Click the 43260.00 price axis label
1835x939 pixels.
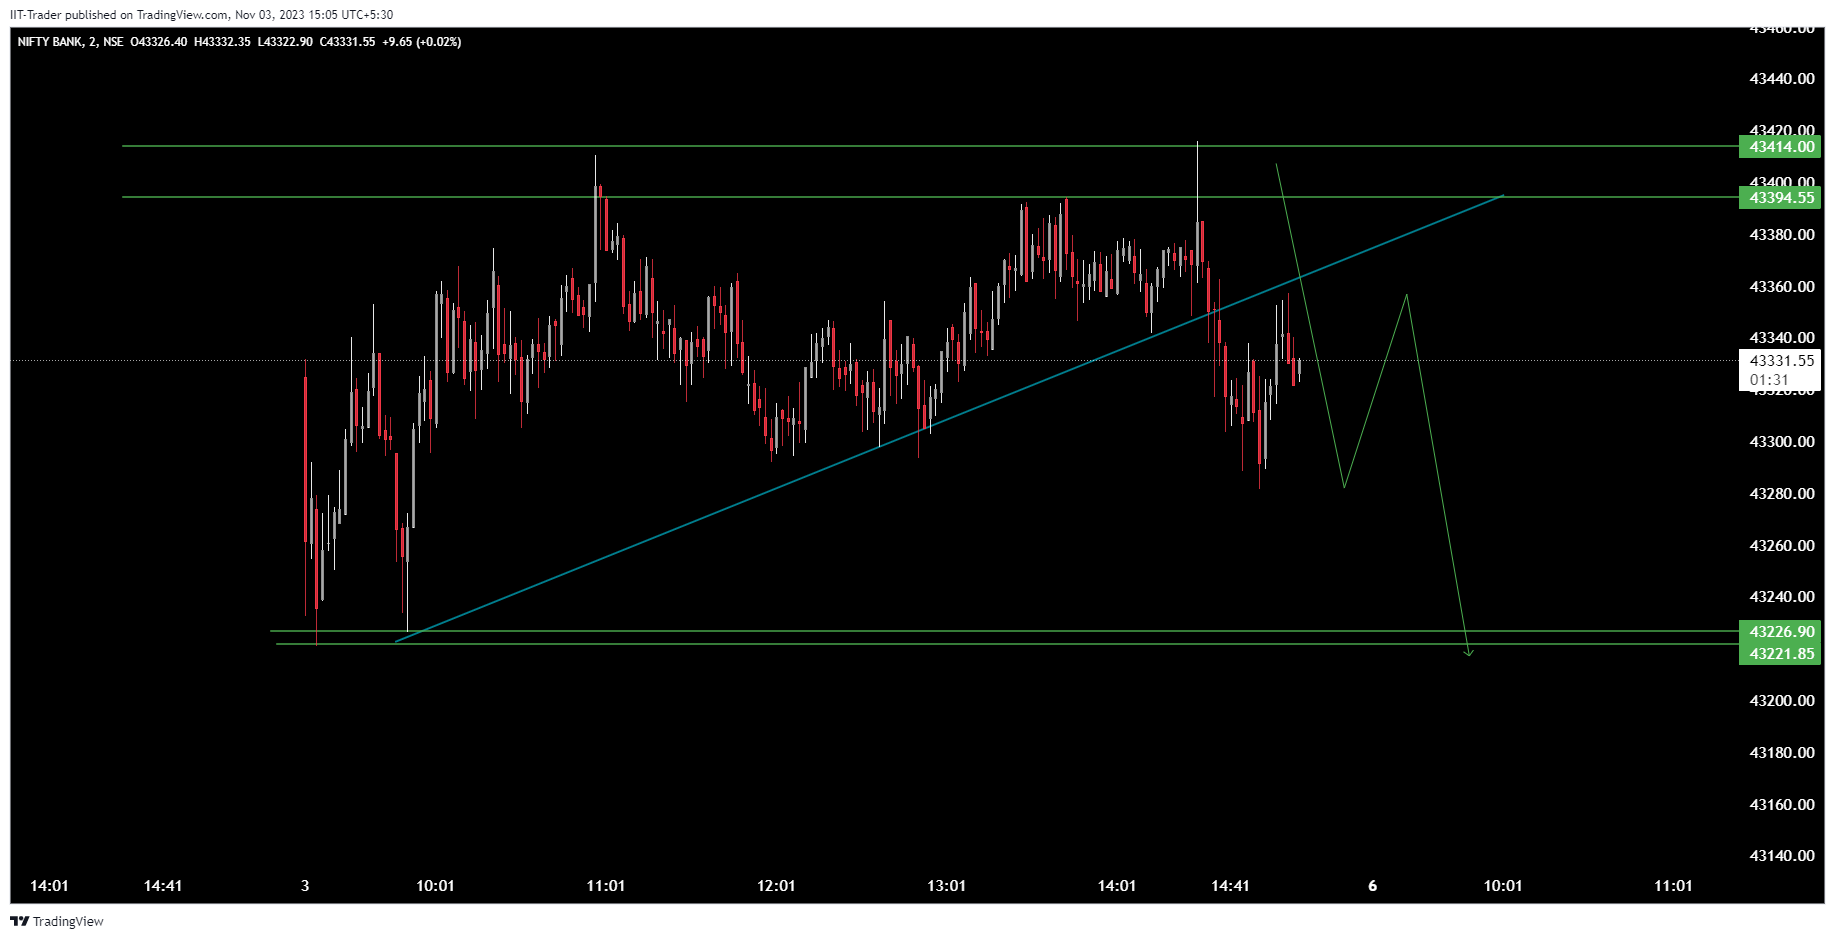(x=1781, y=546)
